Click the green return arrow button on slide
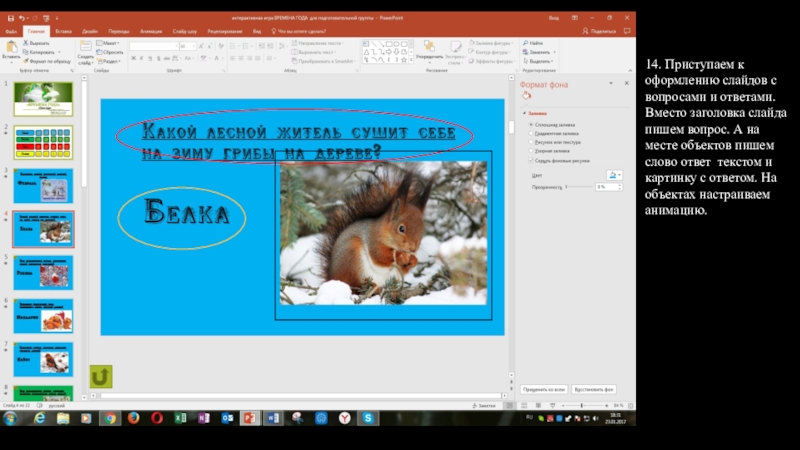 click(101, 376)
